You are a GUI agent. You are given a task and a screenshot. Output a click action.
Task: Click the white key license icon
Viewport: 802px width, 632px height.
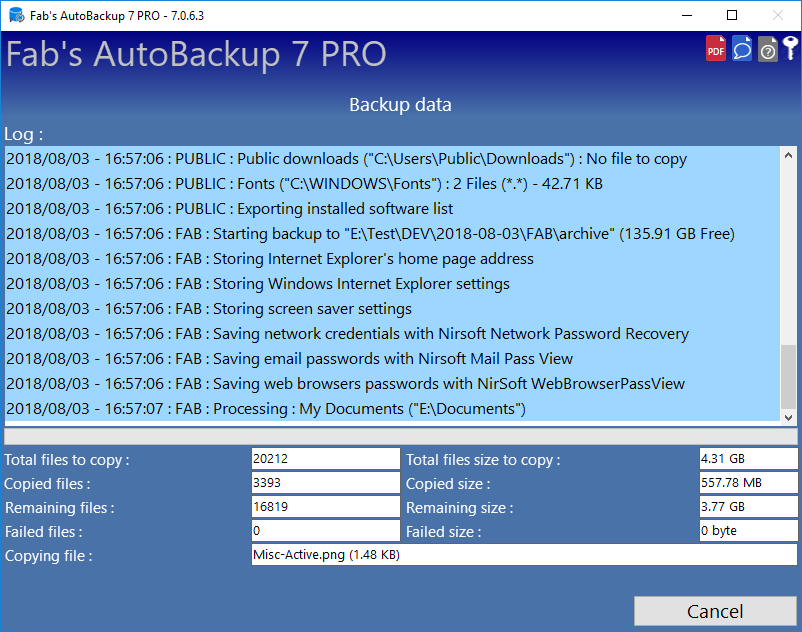pos(791,48)
